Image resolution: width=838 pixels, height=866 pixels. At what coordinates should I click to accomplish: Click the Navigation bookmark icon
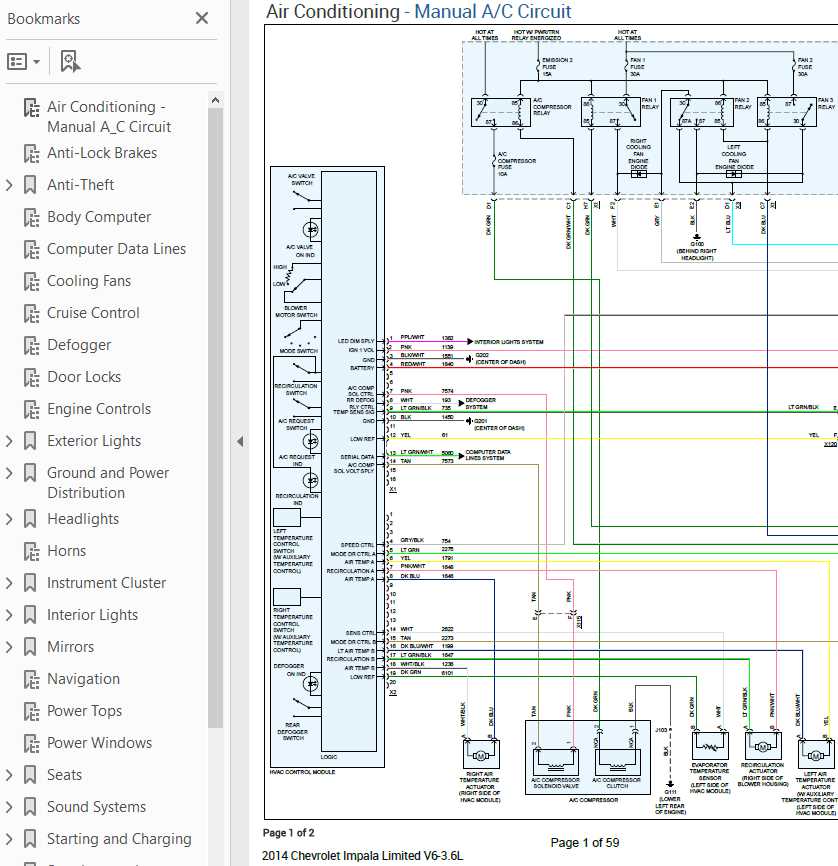(31, 679)
